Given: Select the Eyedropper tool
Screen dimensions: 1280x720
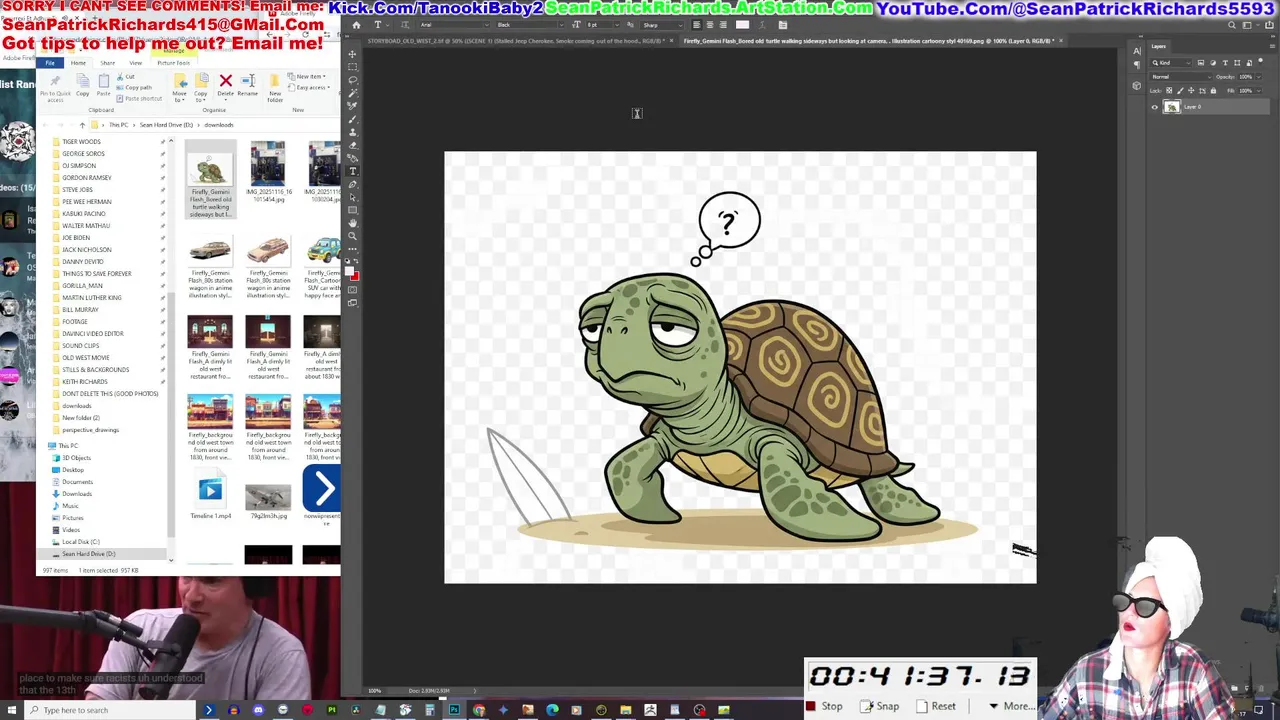Looking at the screenshot, I should pyautogui.click(x=352, y=106).
